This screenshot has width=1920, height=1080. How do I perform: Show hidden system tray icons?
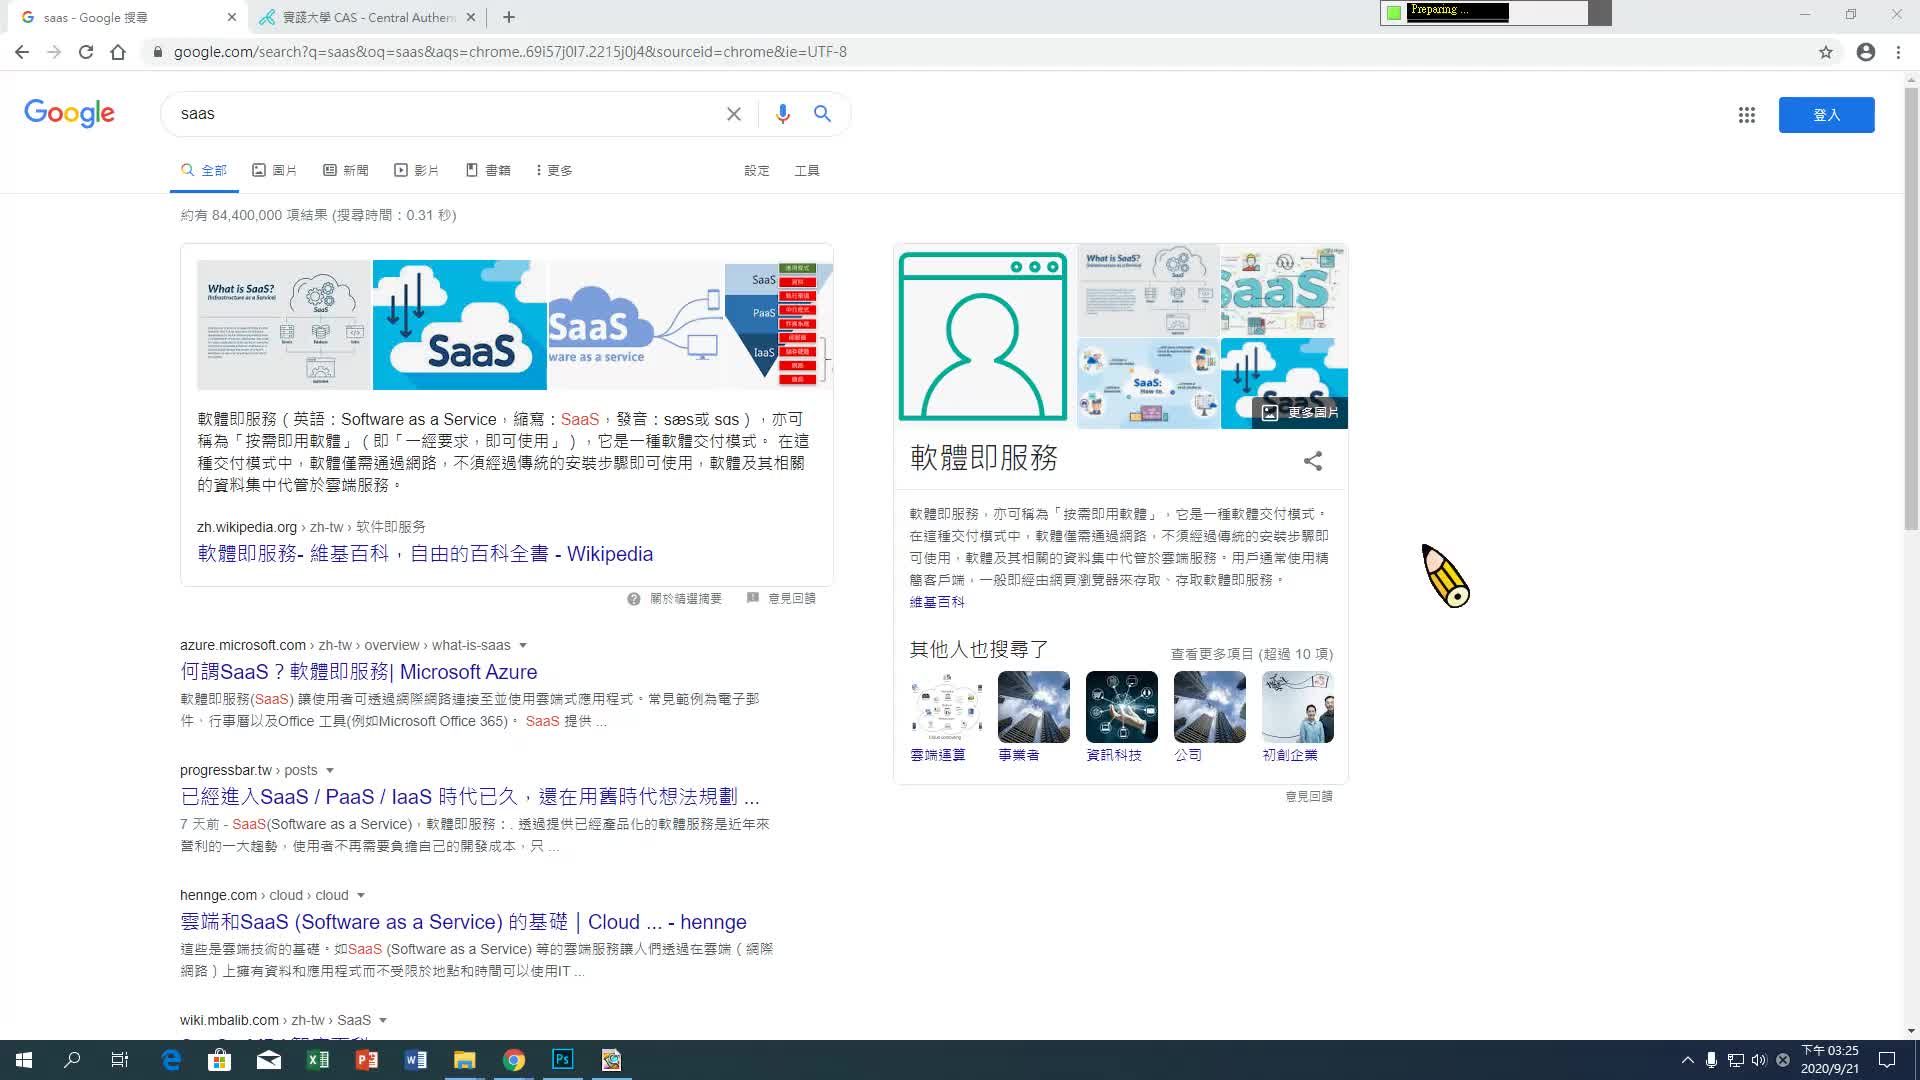(x=1688, y=1060)
